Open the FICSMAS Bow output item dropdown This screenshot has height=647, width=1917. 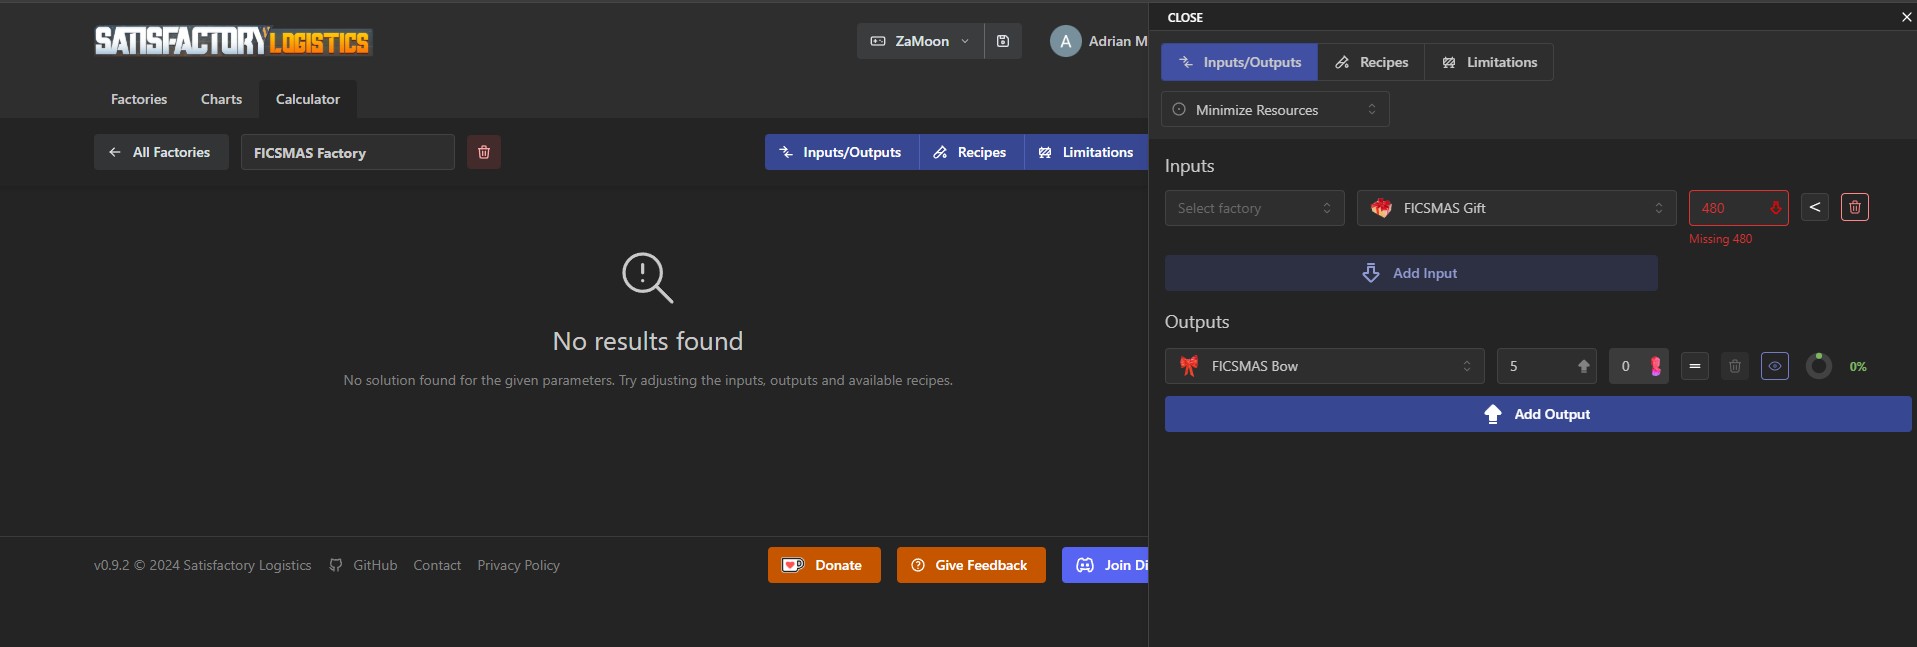1324,366
